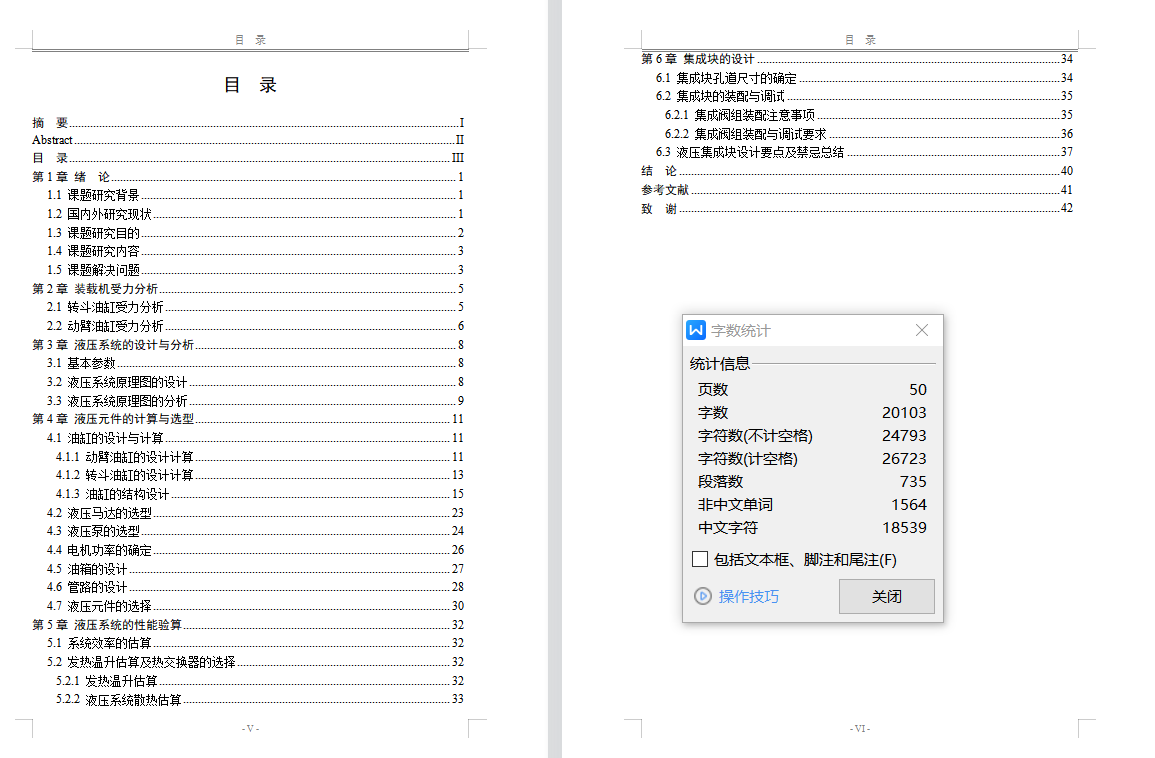Select the 段落数 value 735
The image size is (1155, 758).
click(913, 481)
